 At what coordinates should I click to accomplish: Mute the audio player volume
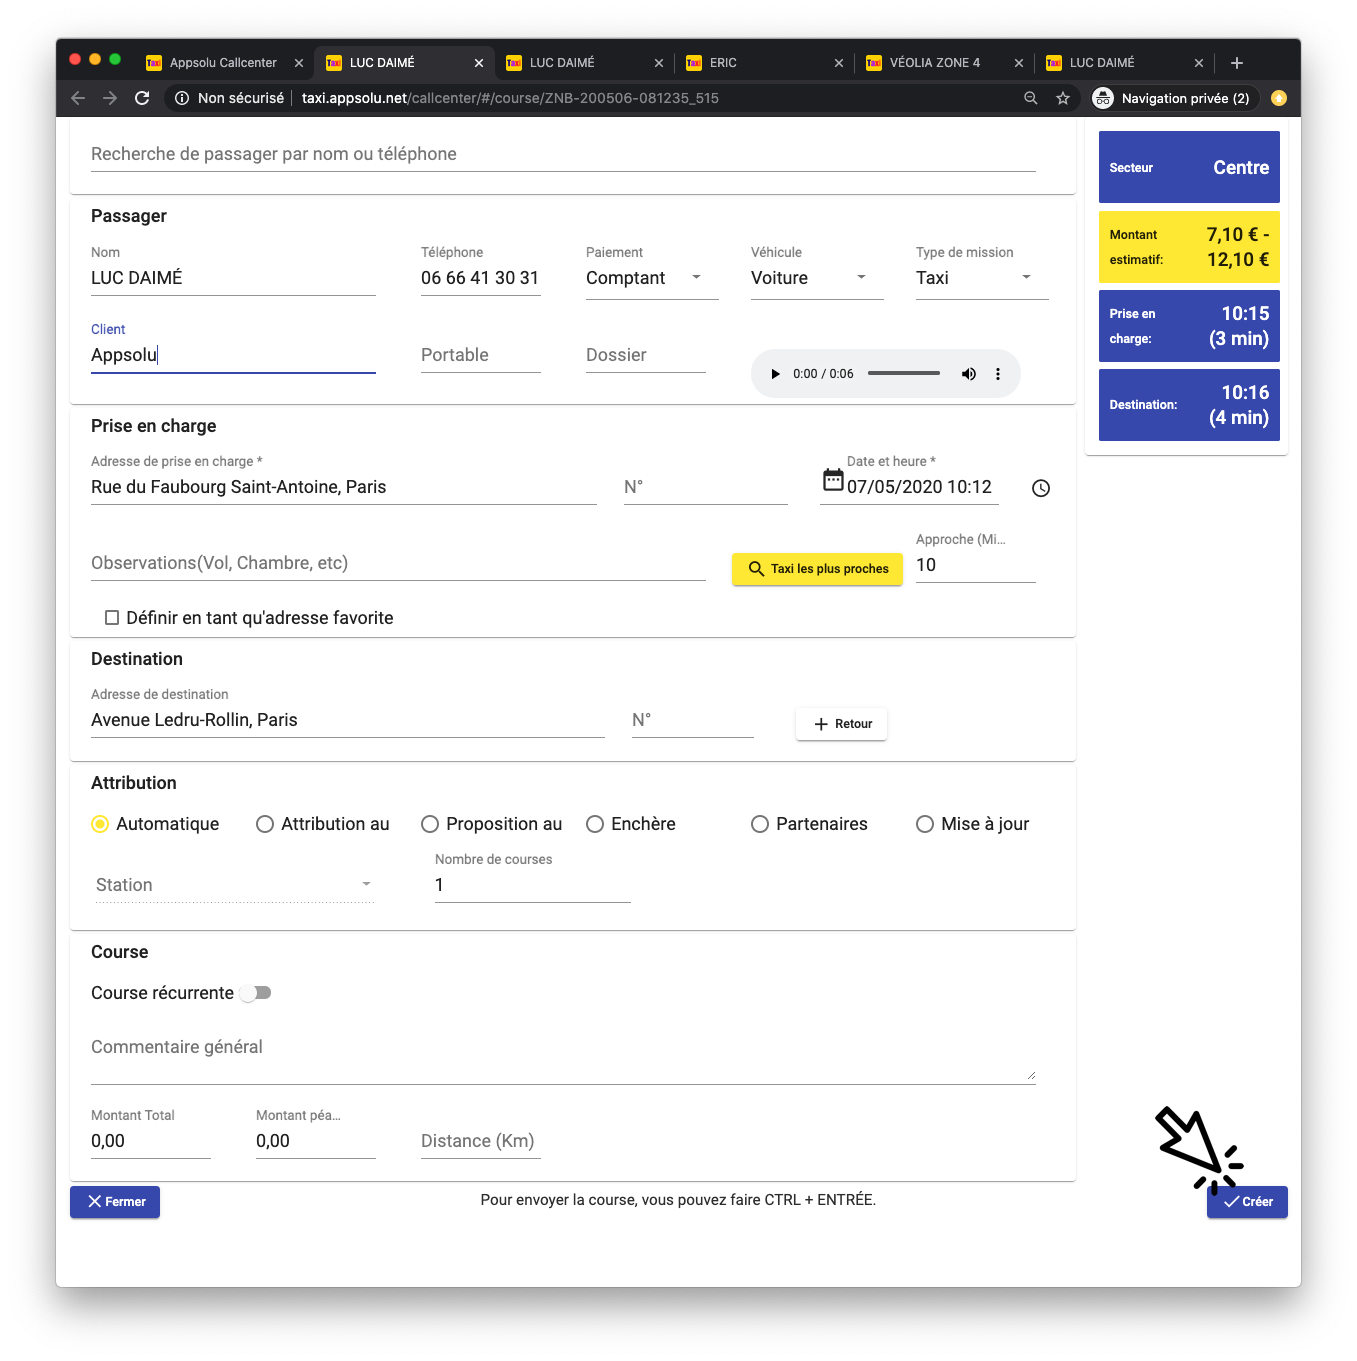coord(968,374)
